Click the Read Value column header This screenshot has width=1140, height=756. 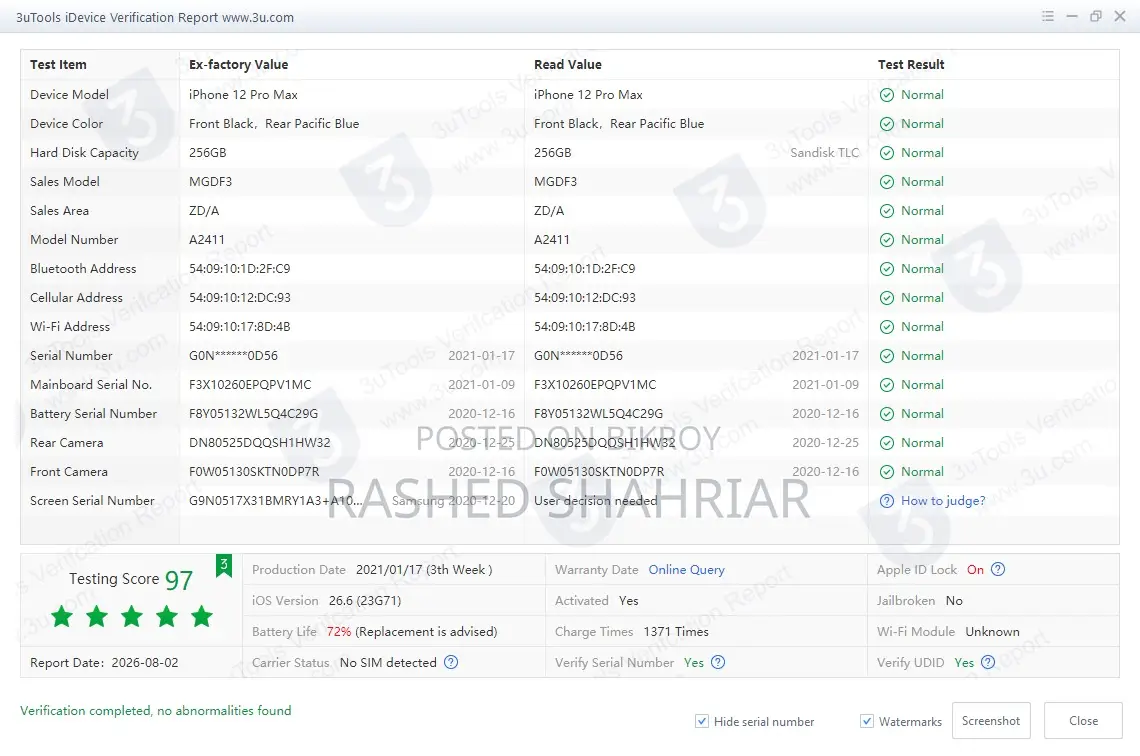[568, 65]
